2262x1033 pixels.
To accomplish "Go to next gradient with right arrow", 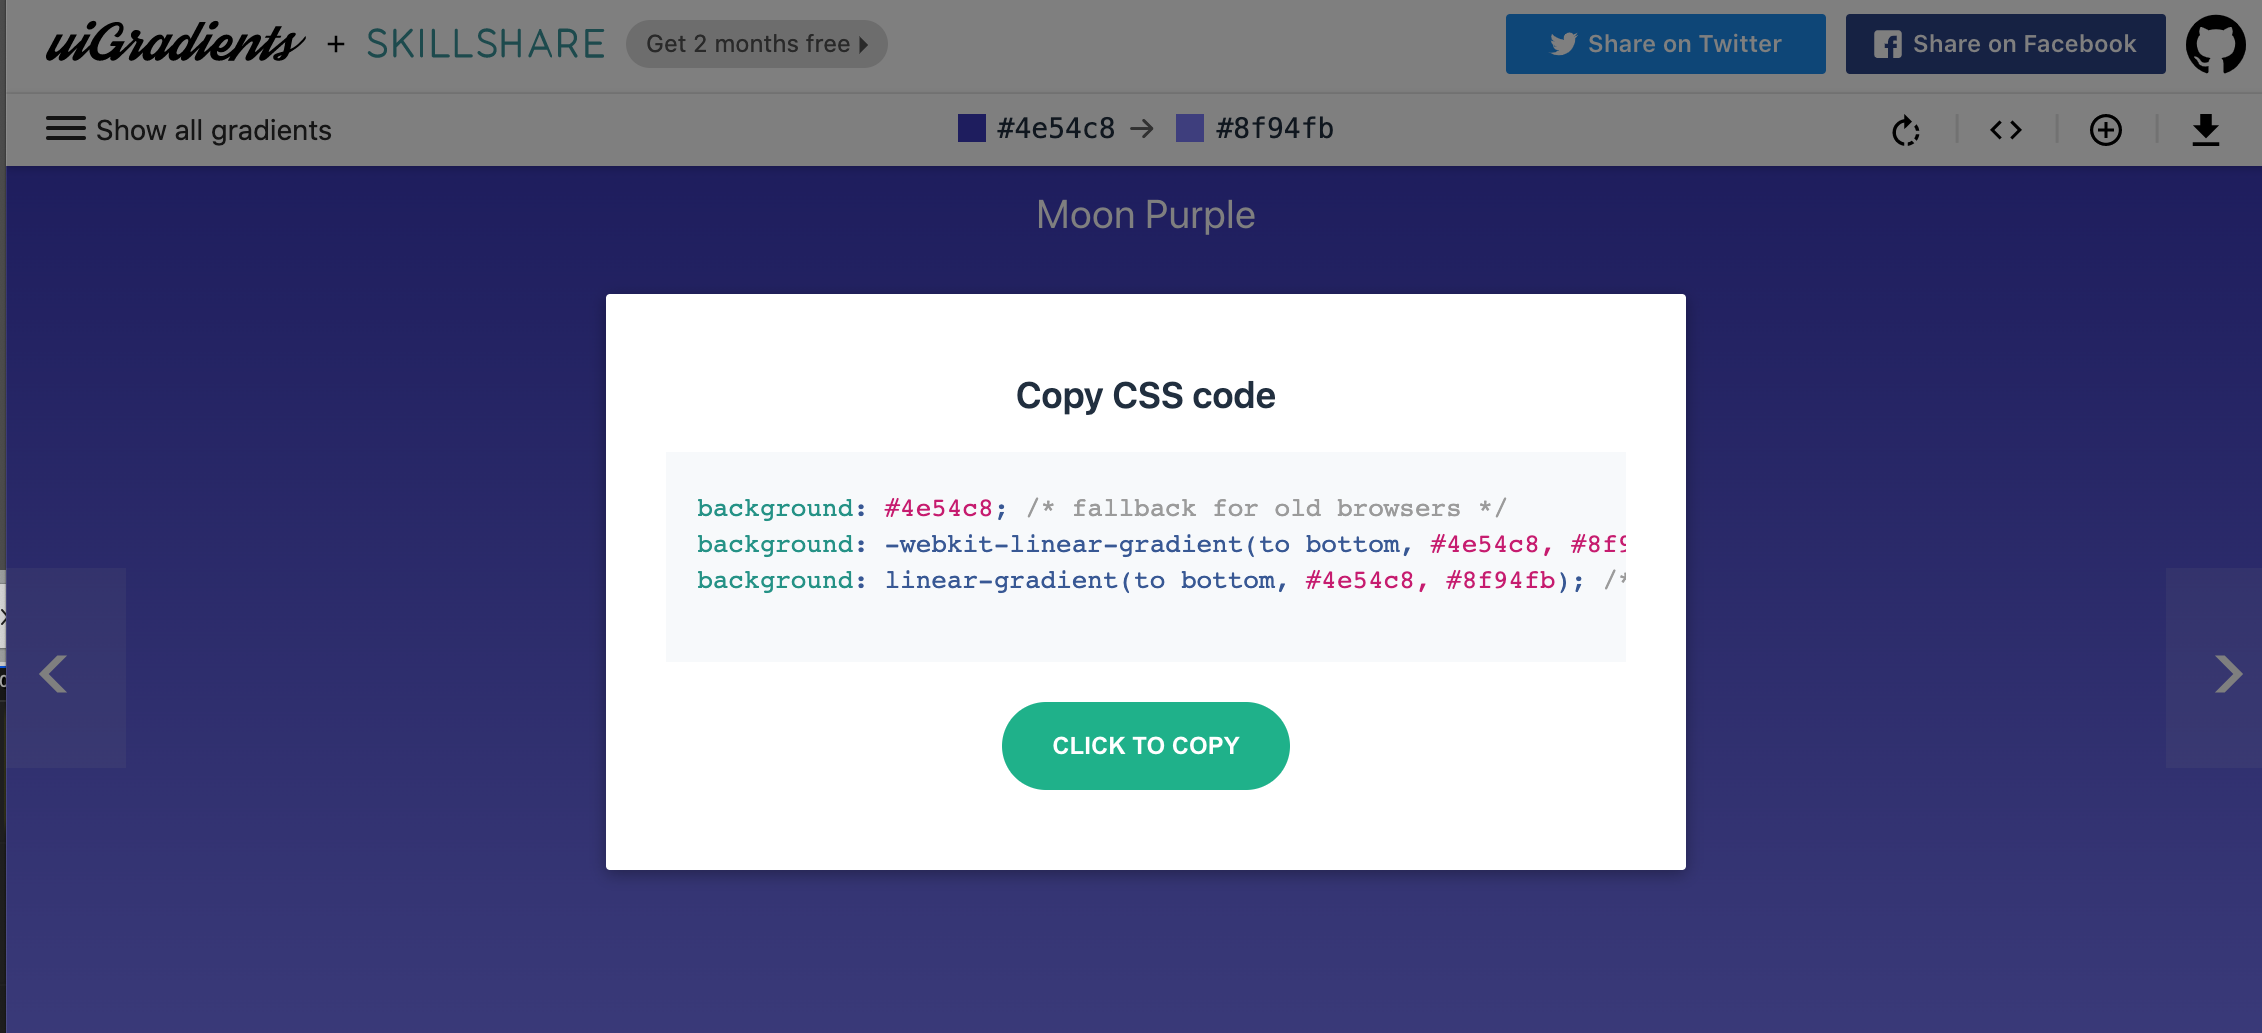I will (x=2228, y=673).
